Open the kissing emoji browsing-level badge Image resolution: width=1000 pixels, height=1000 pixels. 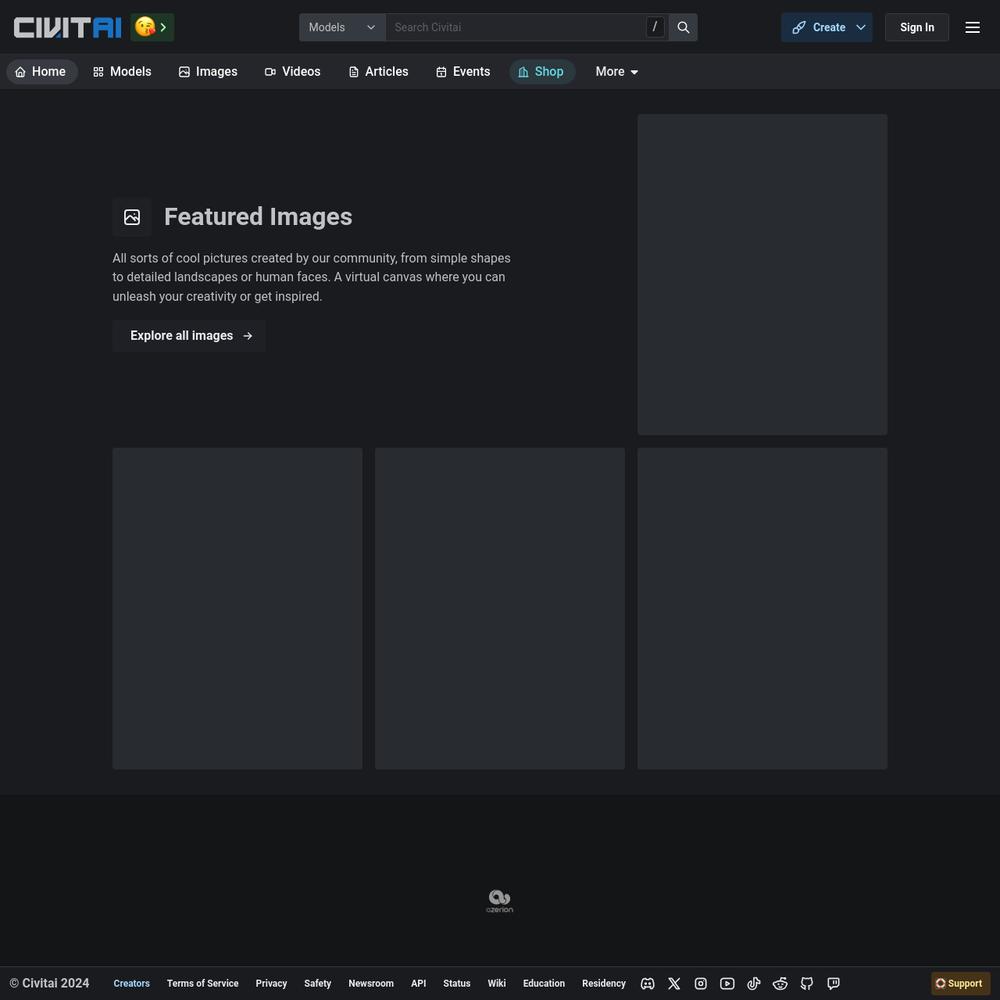click(x=152, y=27)
